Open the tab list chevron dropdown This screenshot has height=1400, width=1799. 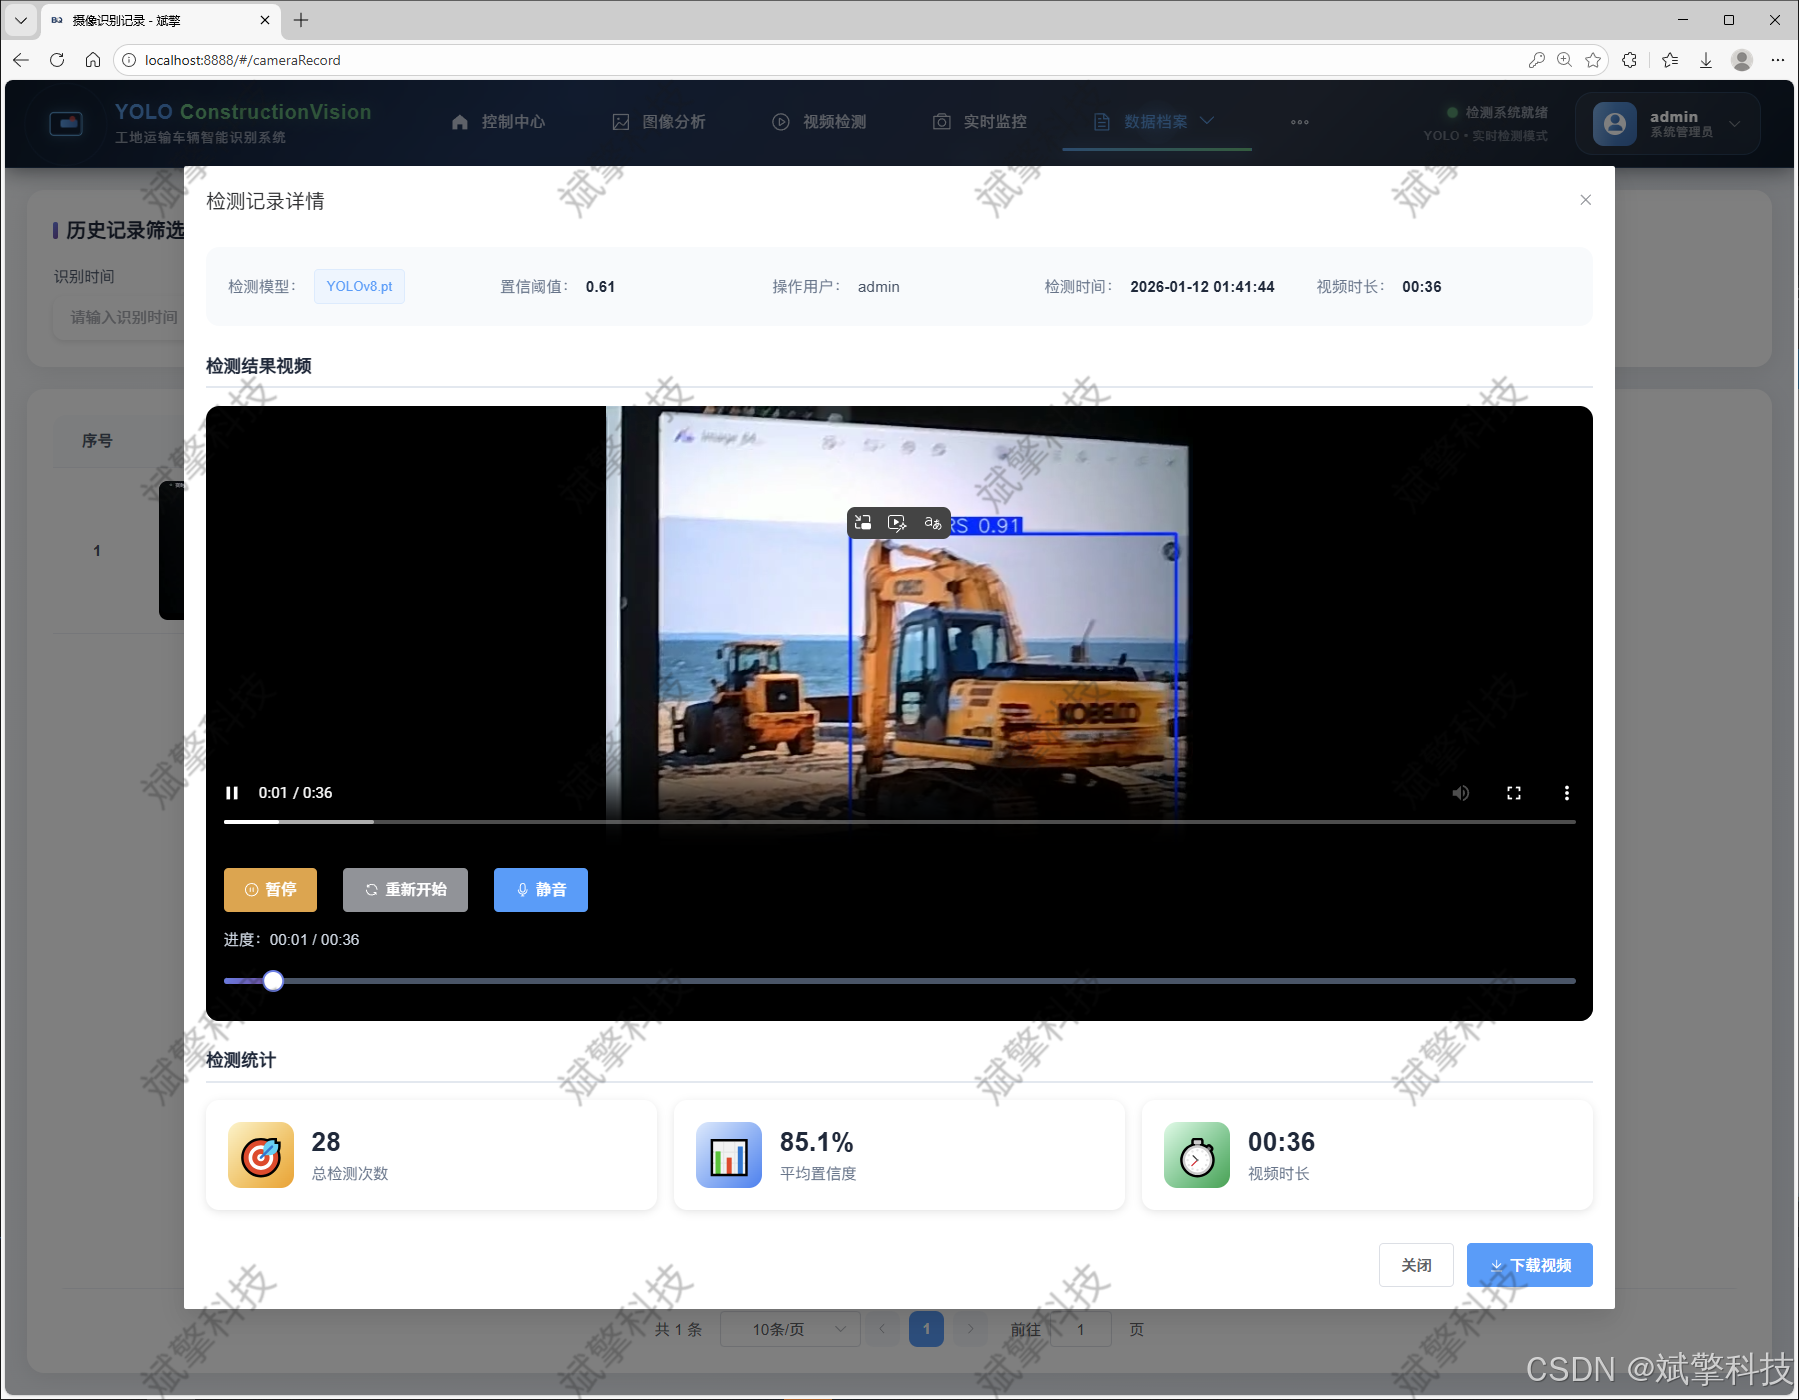coord(20,20)
